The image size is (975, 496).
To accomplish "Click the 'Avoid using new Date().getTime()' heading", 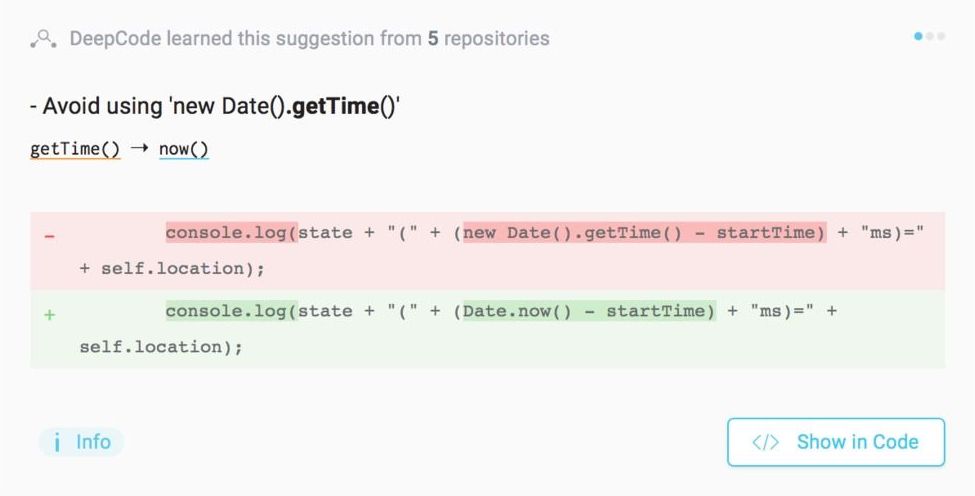I will [214, 106].
